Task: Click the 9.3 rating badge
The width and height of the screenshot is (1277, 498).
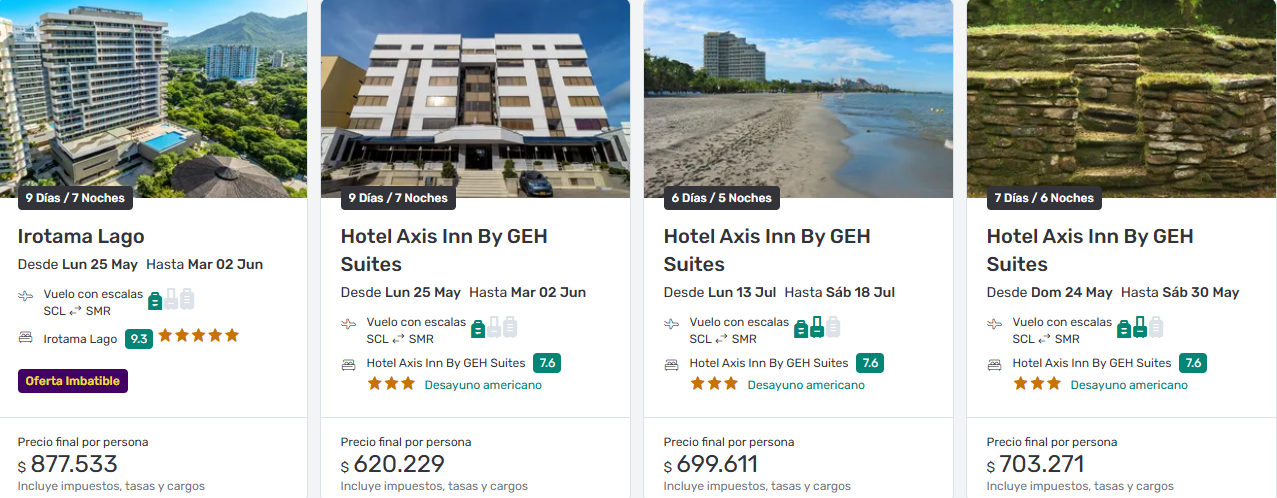Action: click(139, 339)
